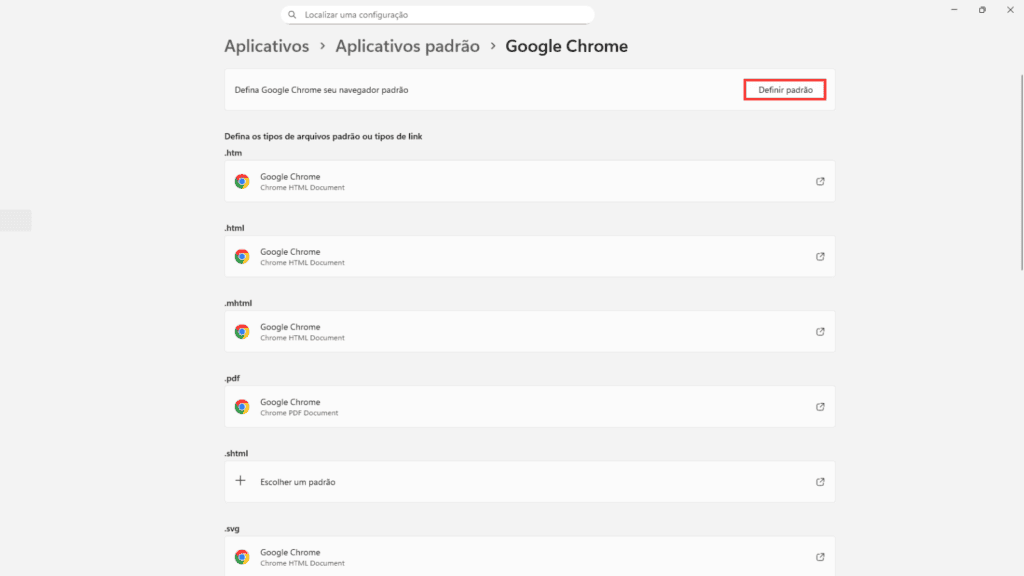Viewport: 1024px width, 576px height.
Task: Open the external link icon for .svg
Action: 820,557
